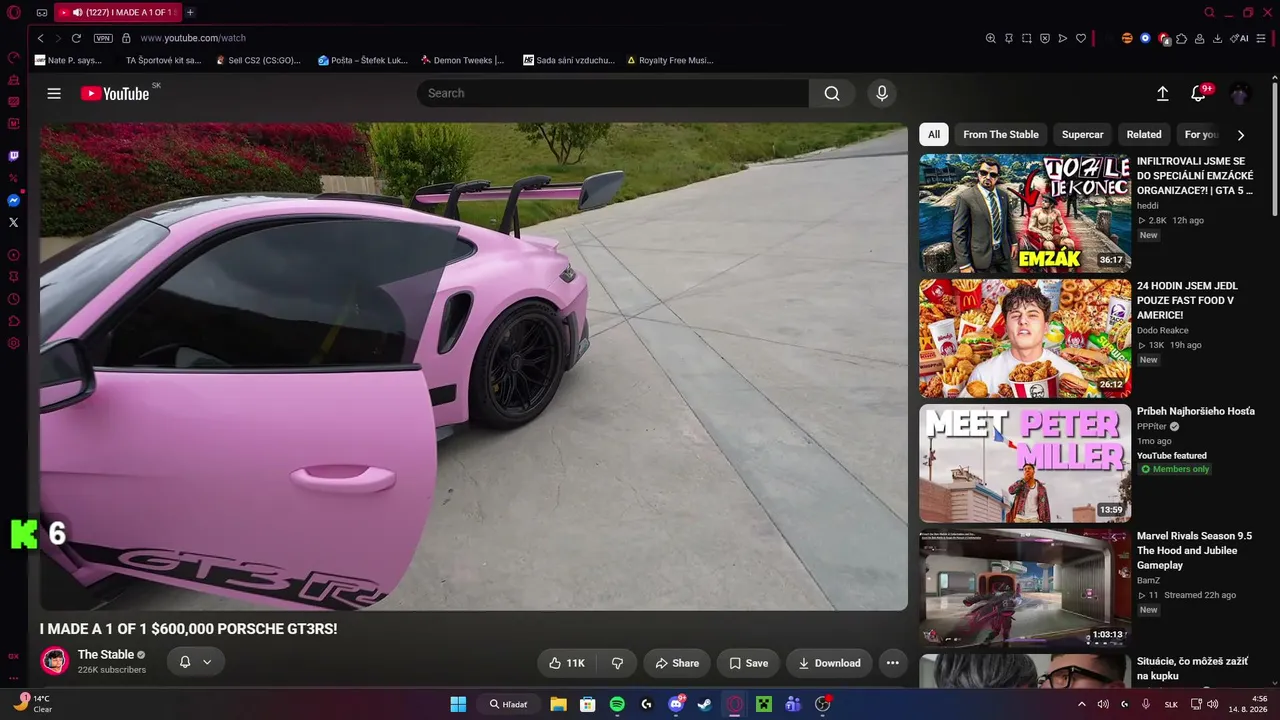1280x720 pixels.
Task: Select the From The Stable chip
Action: pyautogui.click(x=1001, y=135)
